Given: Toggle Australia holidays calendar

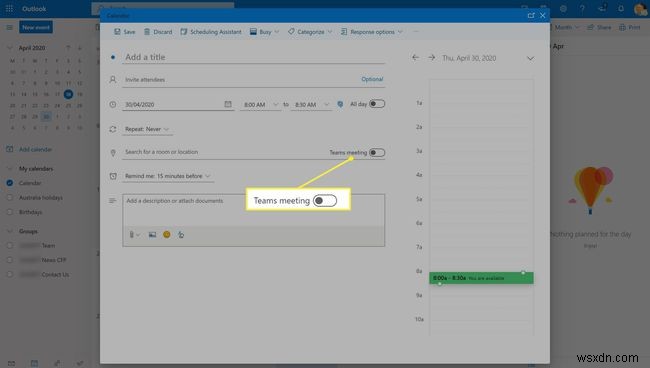Looking at the screenshot, I should 10,198.
